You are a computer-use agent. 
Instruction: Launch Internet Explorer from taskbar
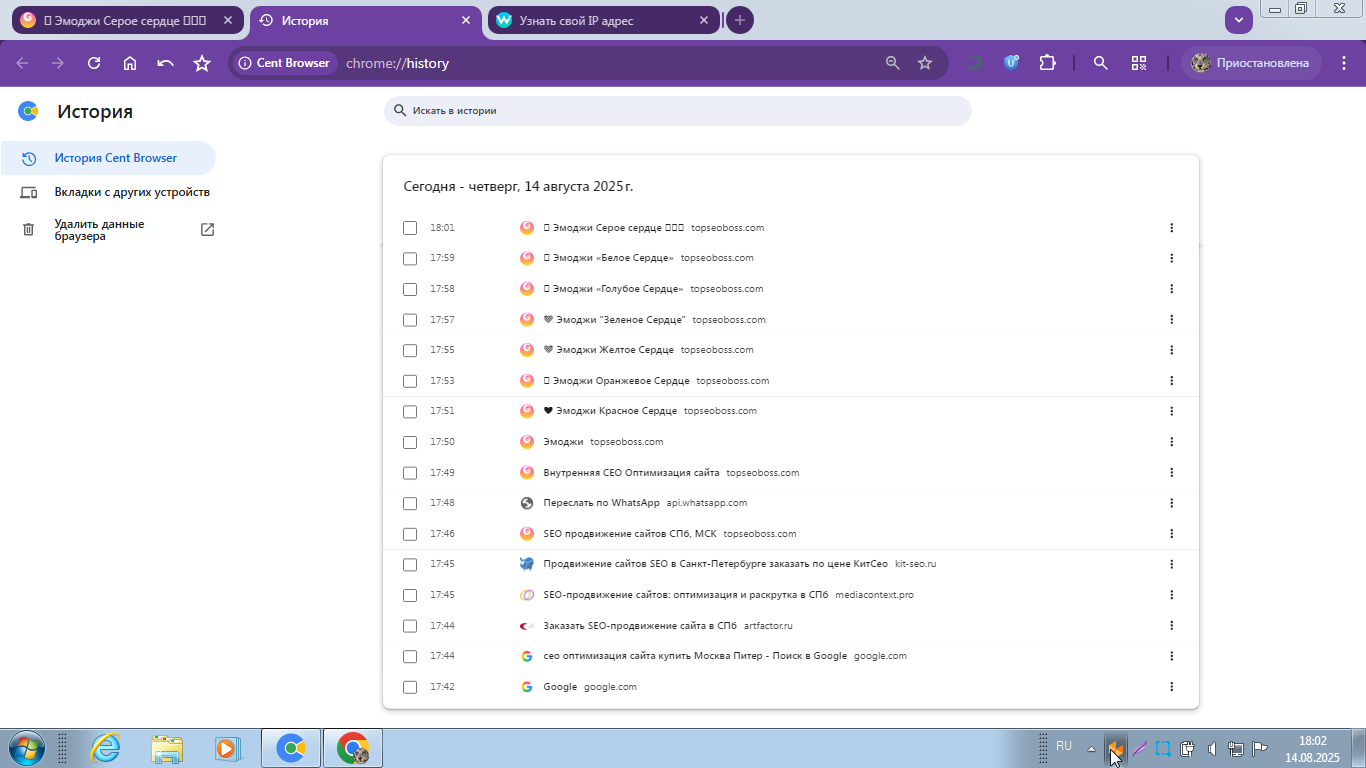click(105, 748)
